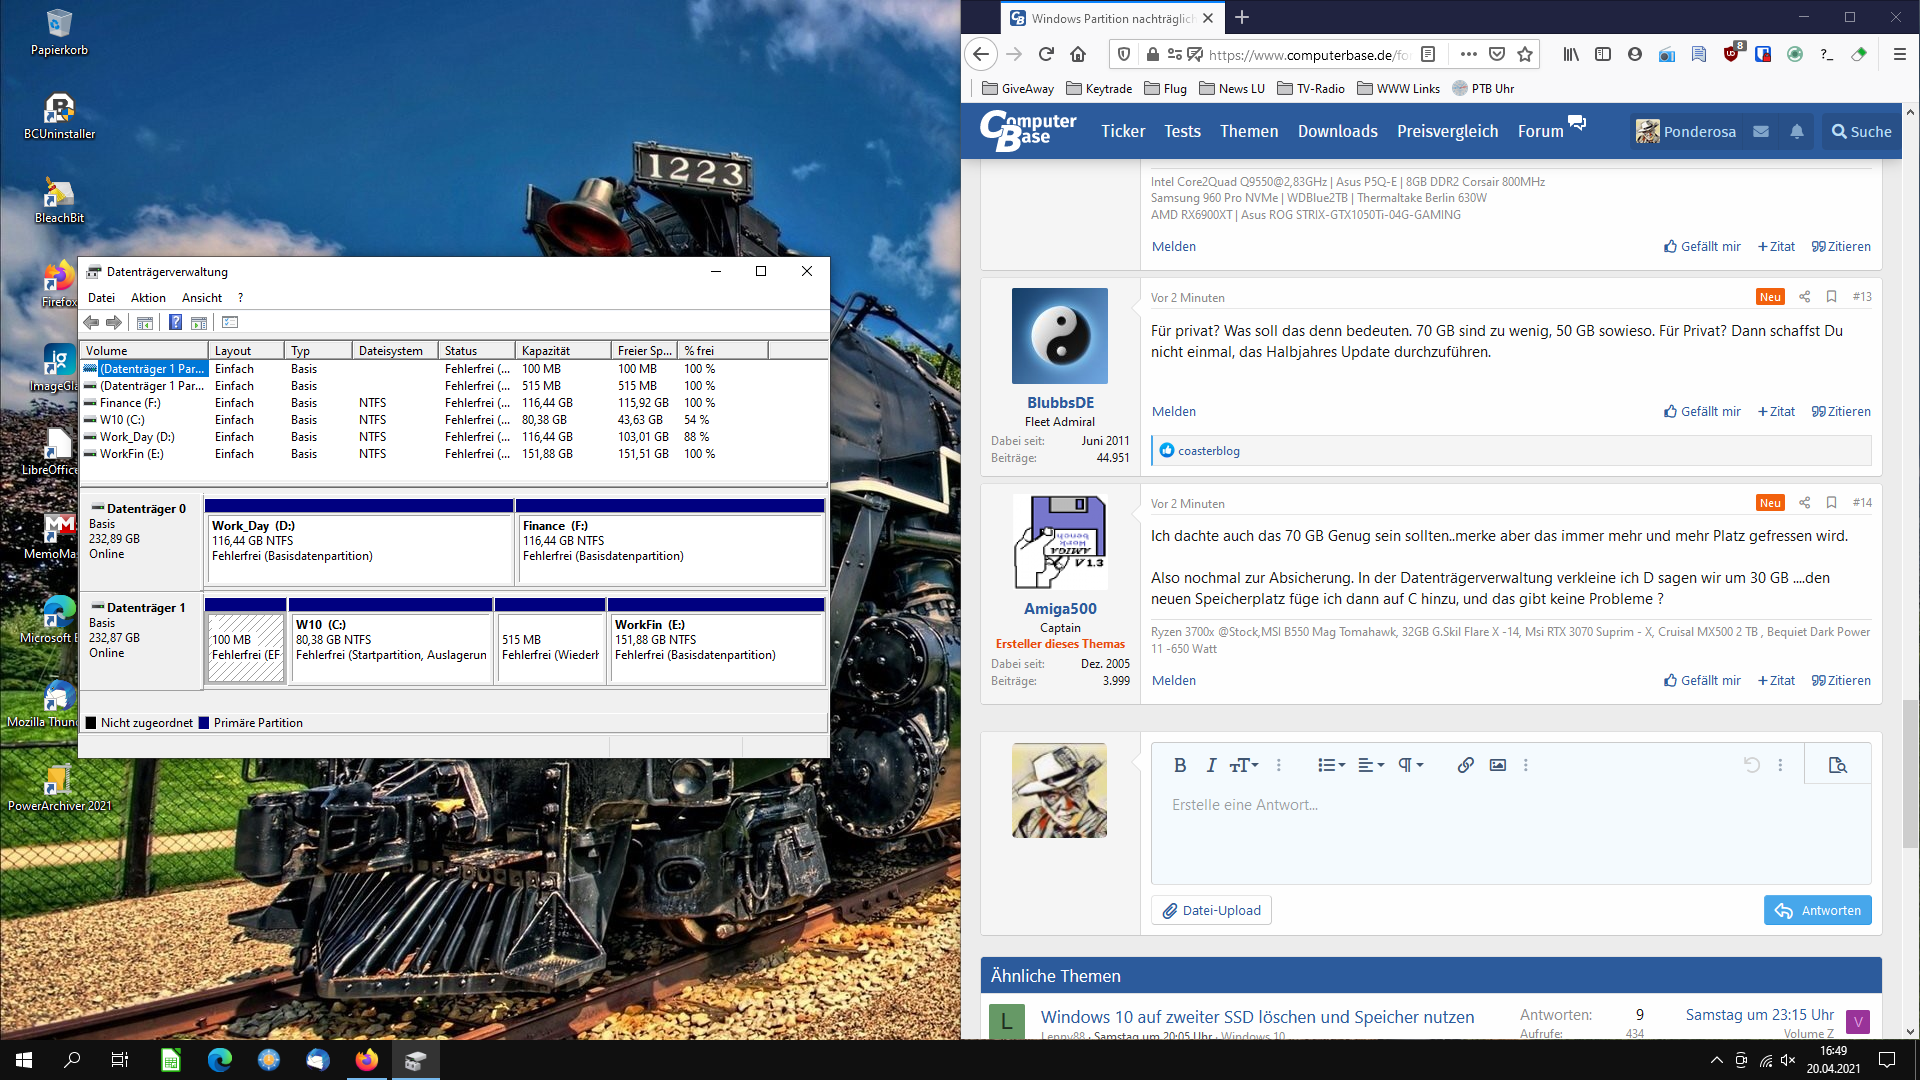Open notifications bell in ComputerBase header
The width and height of the screenshot is (1920, 1080).
[1796, 131]
